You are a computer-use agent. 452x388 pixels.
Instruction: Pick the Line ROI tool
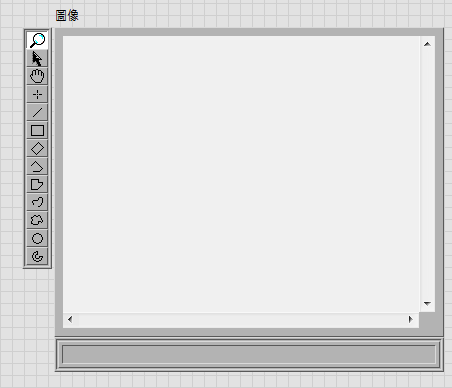pos(37,112)
